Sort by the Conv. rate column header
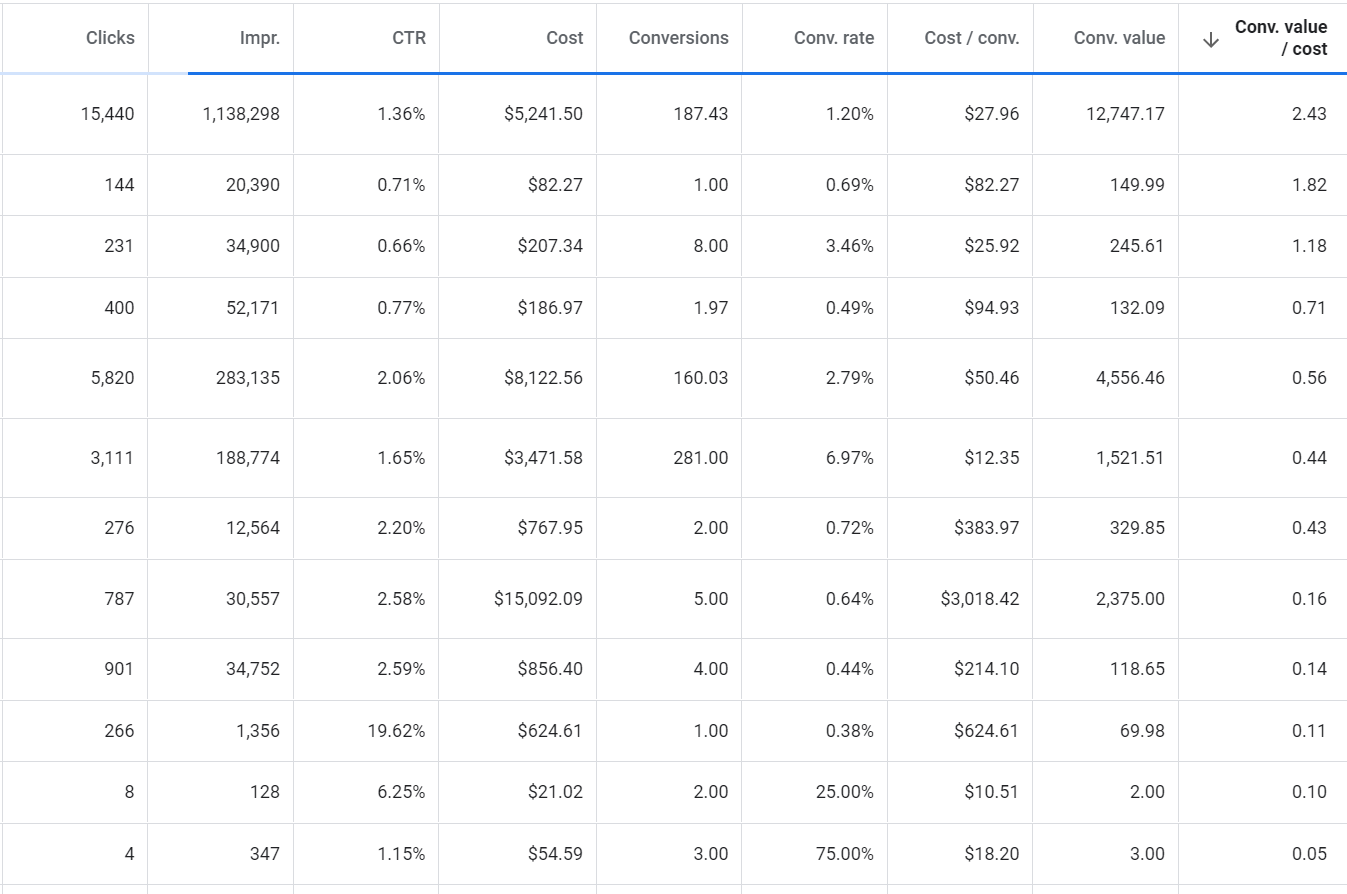This screenshot has width=1347, height=894. tap(834, 38)
